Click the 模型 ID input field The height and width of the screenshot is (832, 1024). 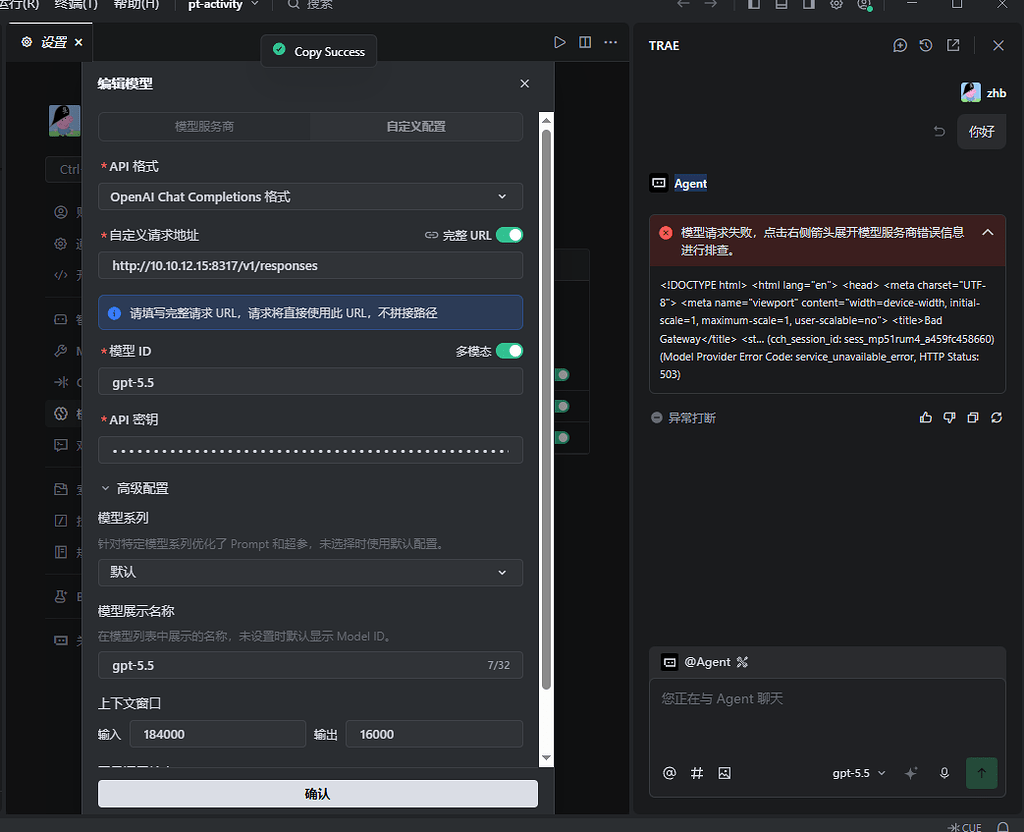(310, 382)
